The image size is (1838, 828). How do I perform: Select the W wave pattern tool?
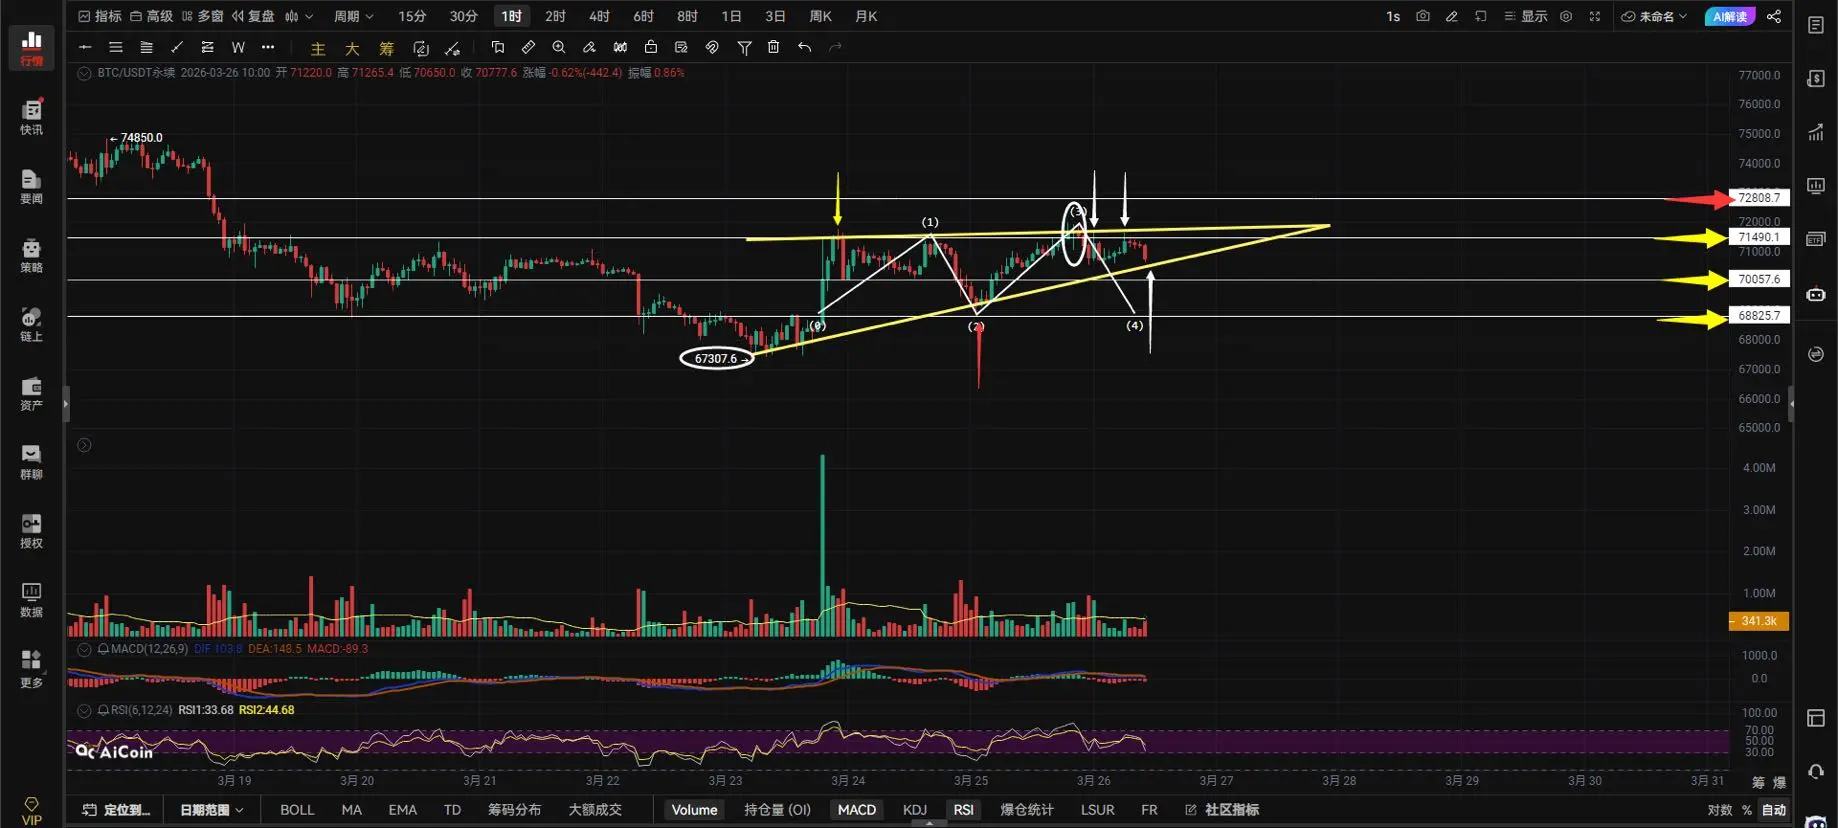tap(238, 47)
